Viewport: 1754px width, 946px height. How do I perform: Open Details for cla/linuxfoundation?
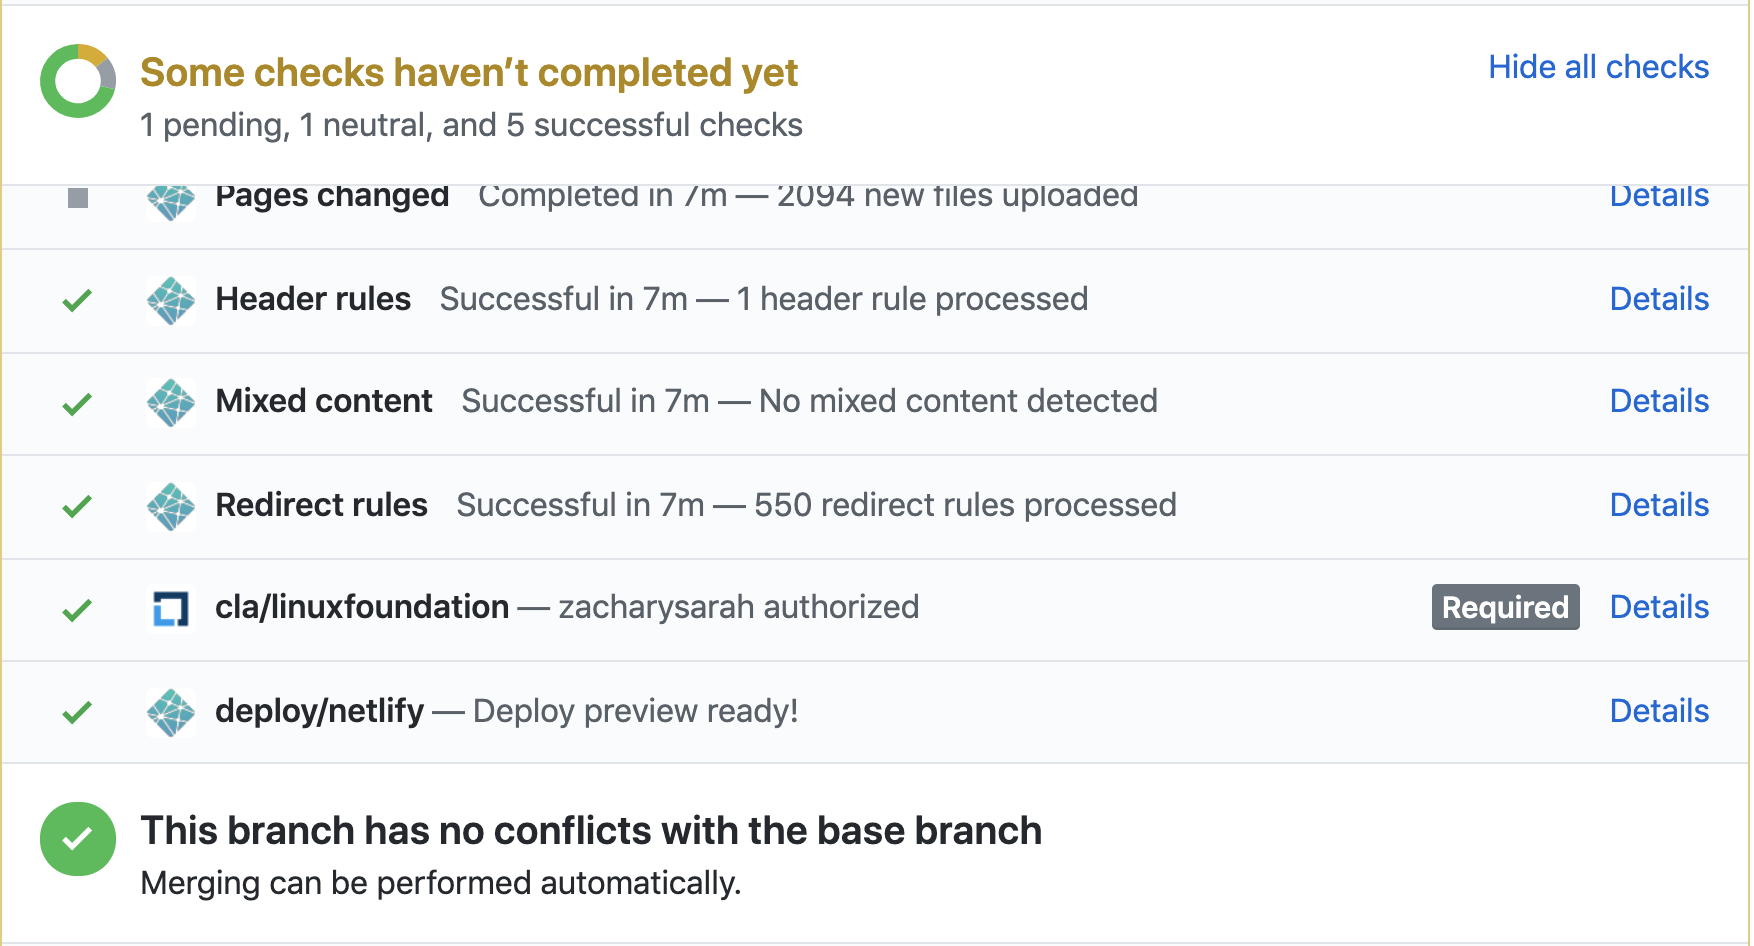[x=1659, y=607]
